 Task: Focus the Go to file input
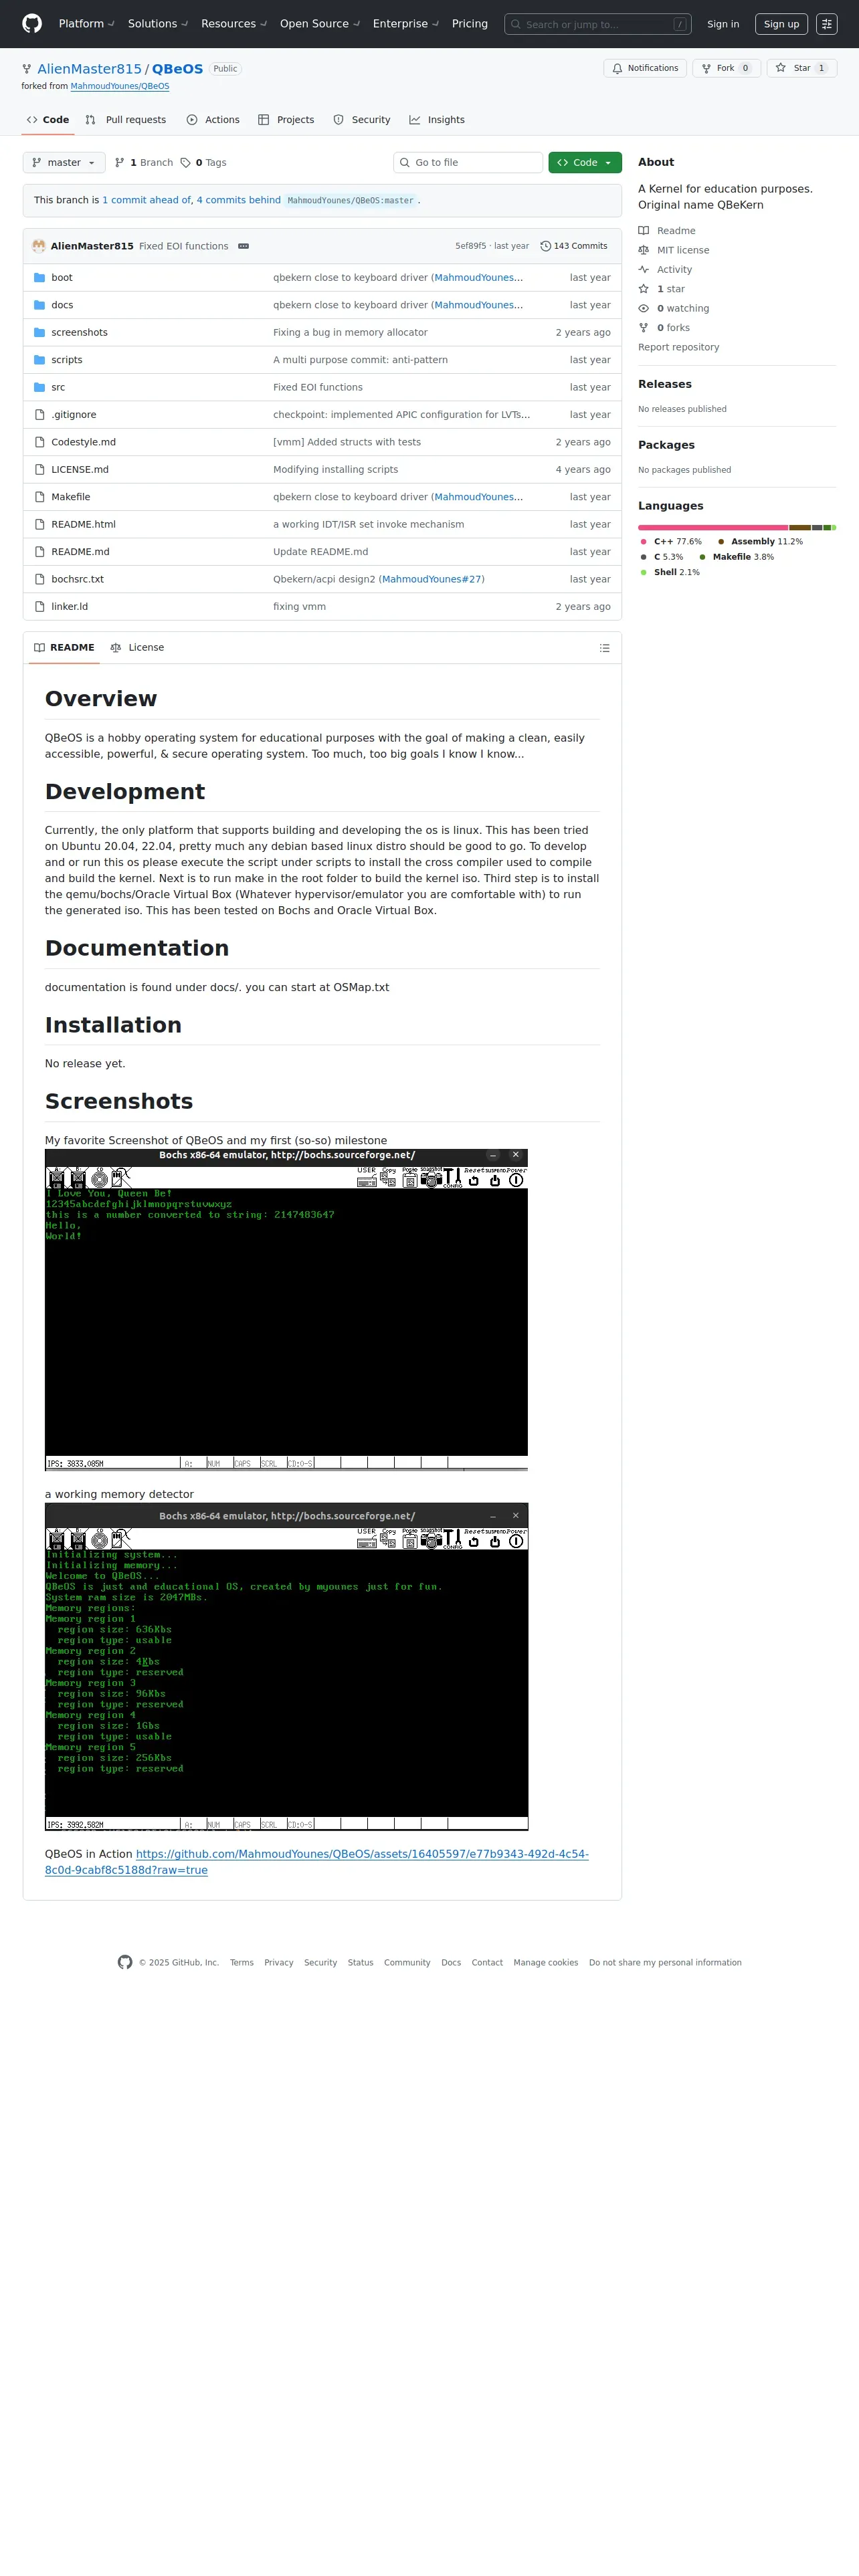click(x=468, y=163)
